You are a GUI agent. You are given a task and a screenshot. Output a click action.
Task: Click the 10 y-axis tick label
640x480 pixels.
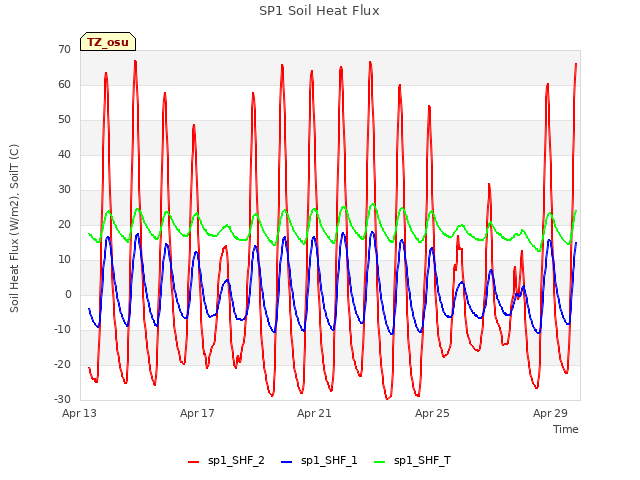click(64, 260)
